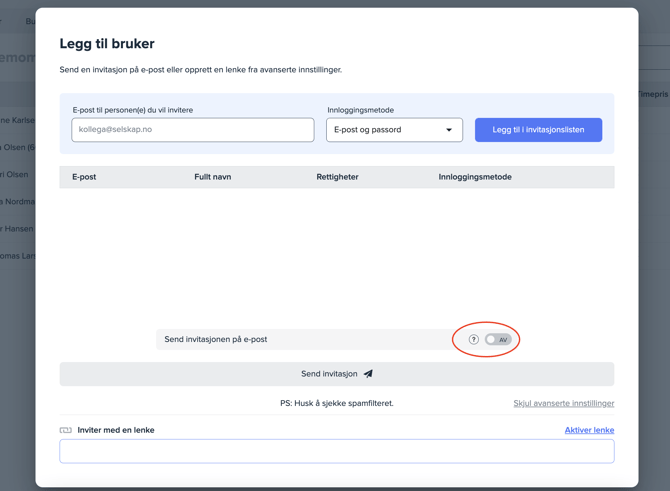
Task: Select the Rettigheter column header
Action: pyautogui.click(x=337, y=177)
